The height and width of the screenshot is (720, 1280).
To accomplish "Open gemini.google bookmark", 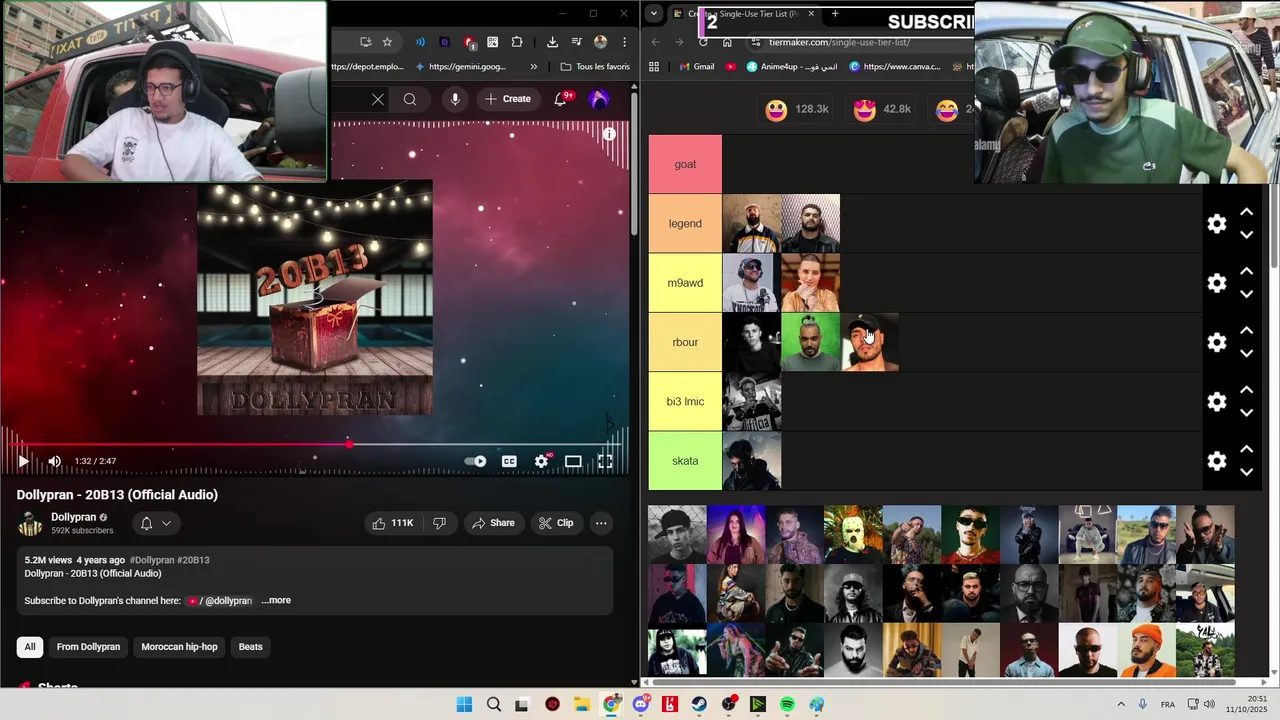I will coord(460,67).
